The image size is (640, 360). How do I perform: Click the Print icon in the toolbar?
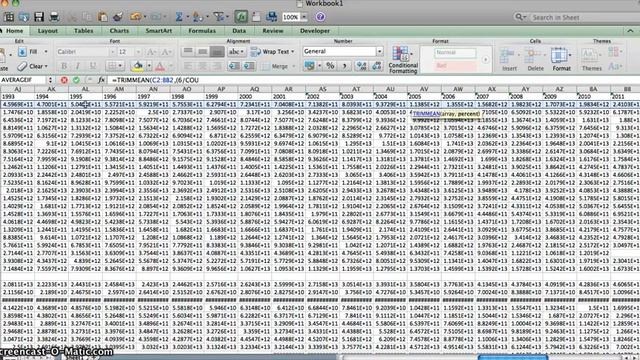[x=54, y=17]
